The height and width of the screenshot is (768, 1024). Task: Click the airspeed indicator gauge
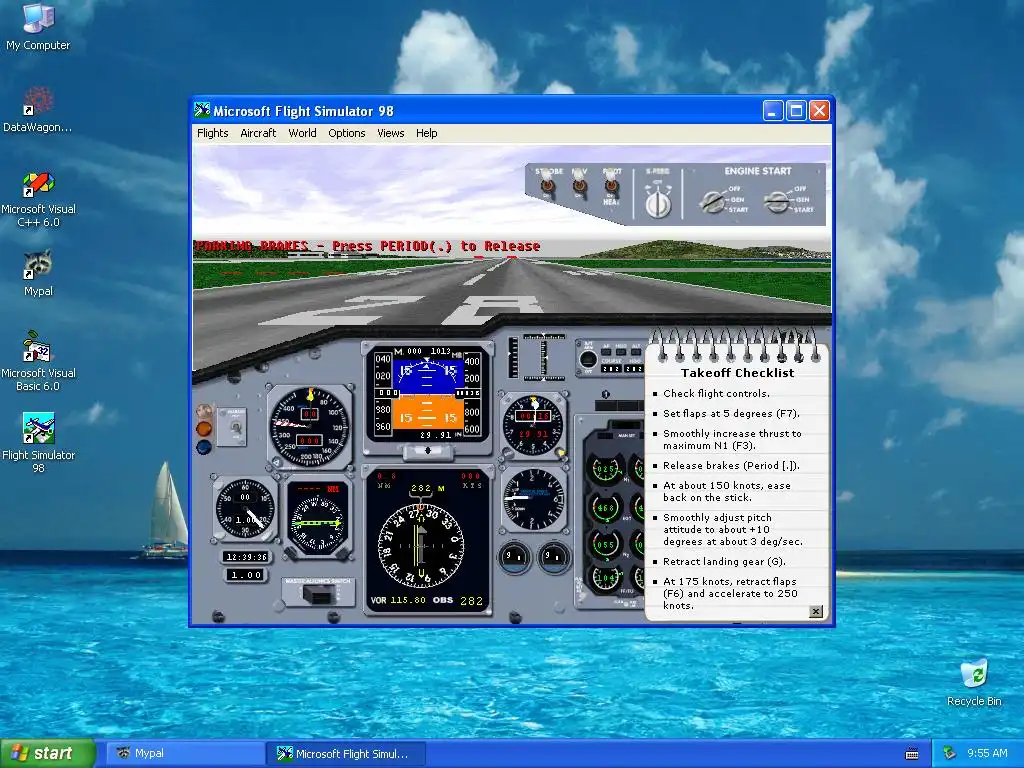[x=310, y=426]
